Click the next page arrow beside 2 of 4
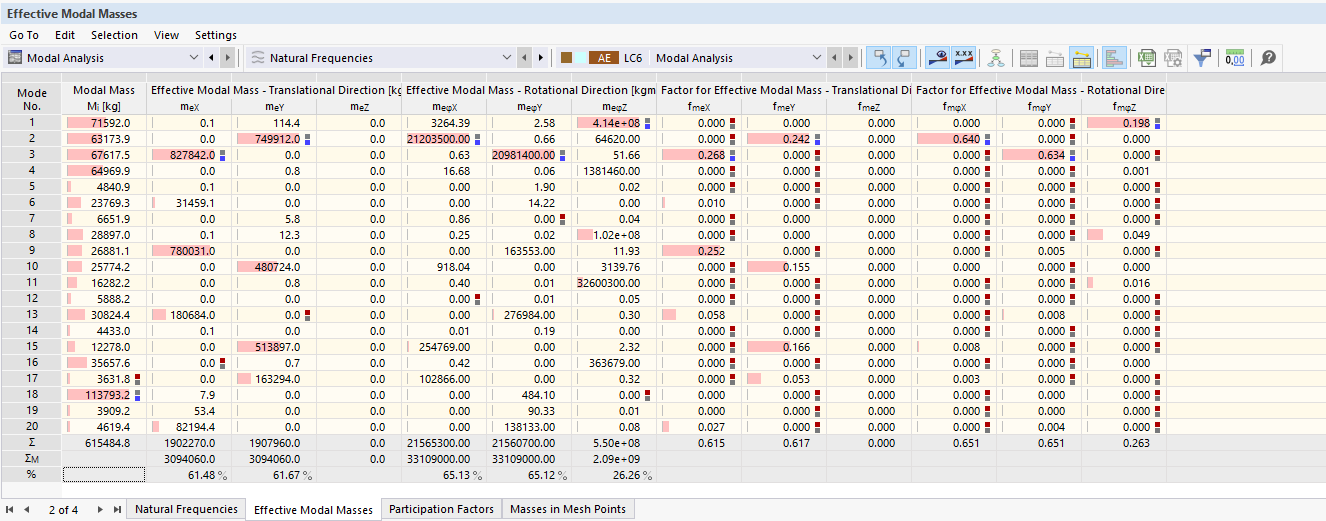Screen dimensions: 1326x521 [x=101, y=509]
